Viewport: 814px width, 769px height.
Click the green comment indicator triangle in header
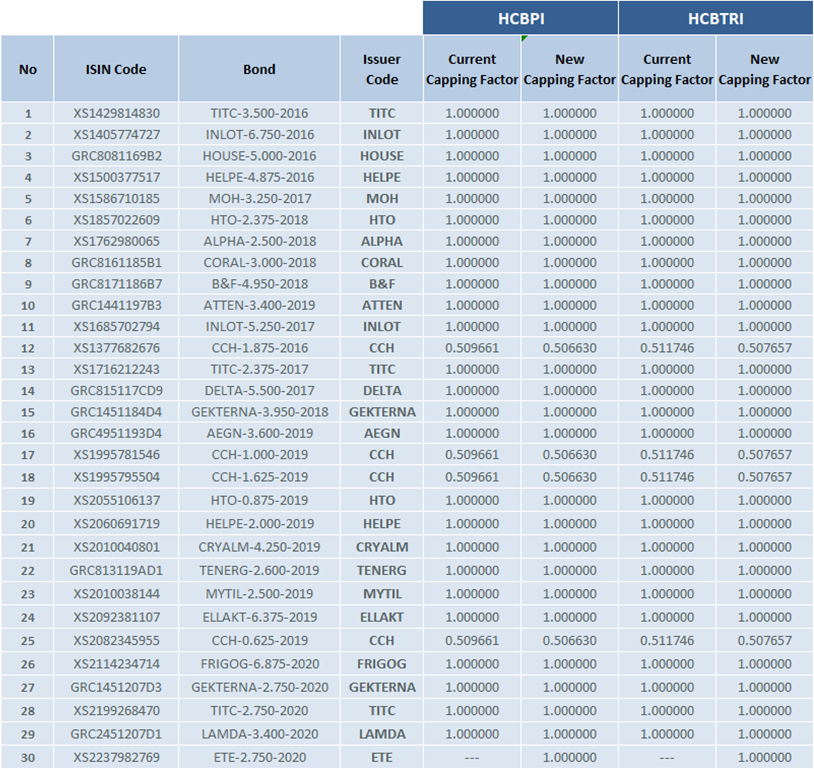[524, 39]
